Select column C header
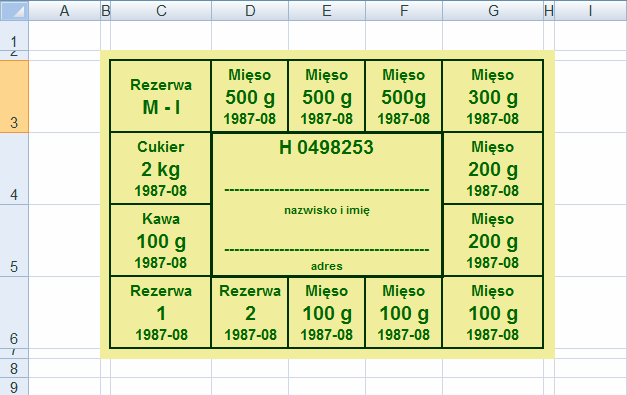Image resolution: width=627 pixels, height=395 pixels. (x=161, y=10)
